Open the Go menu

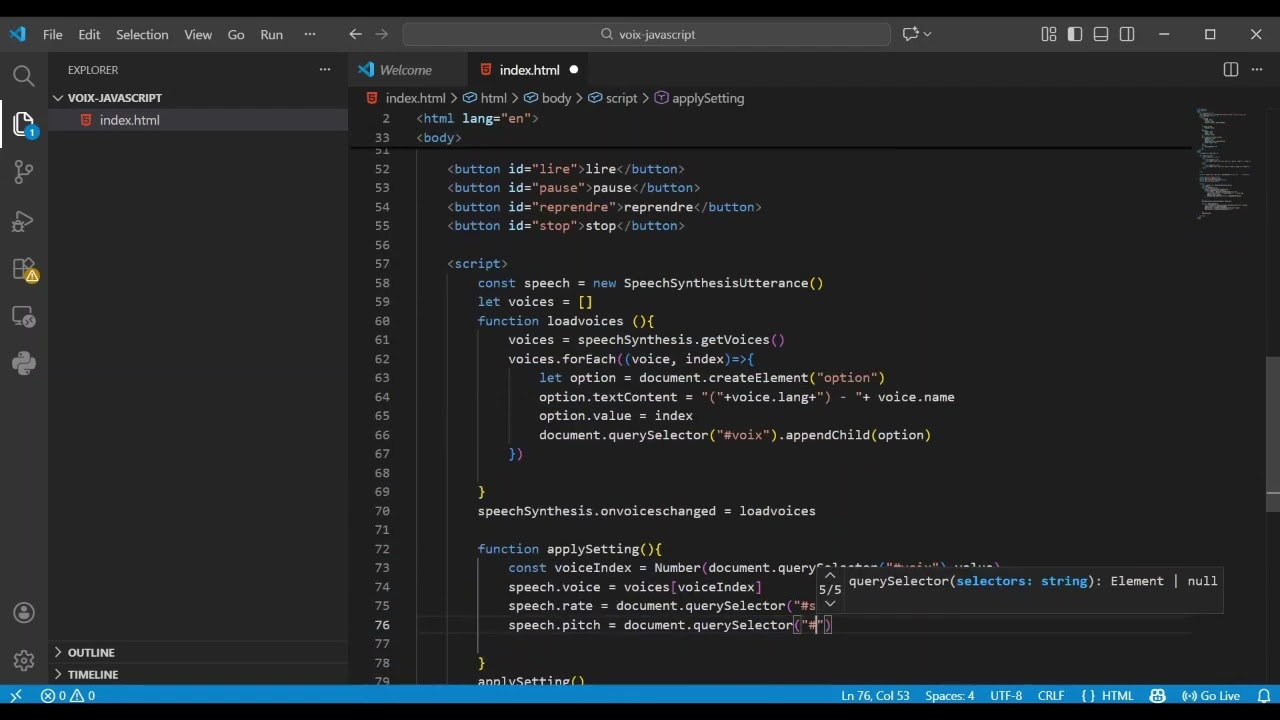[236, 34]
